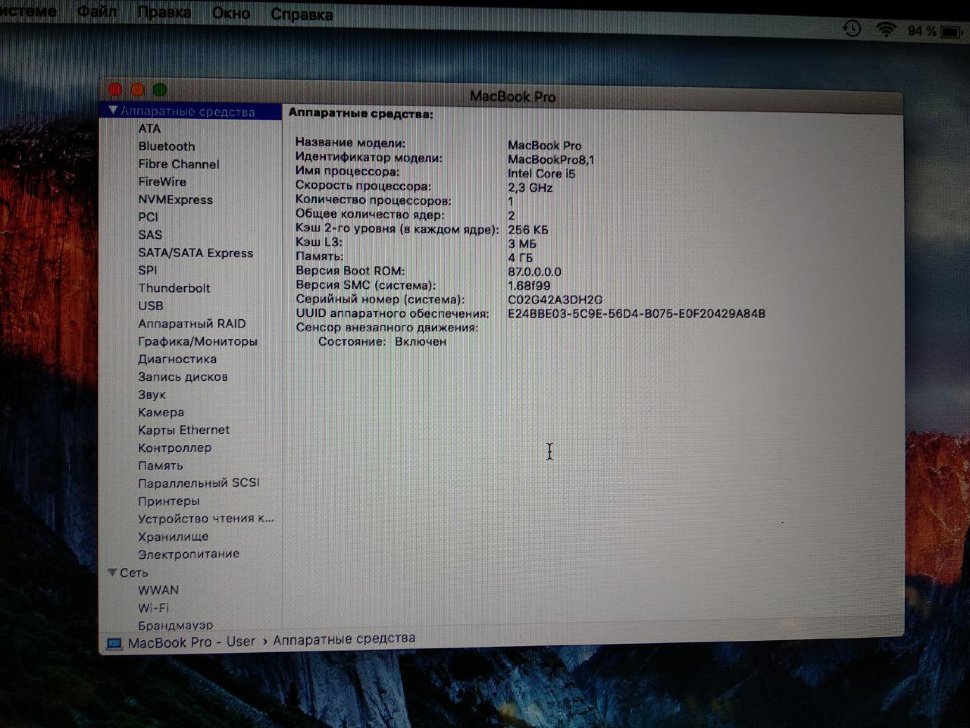The height and width of the screenshot is (728, 970).
Task: Select Контроллер in the sidebar
Action: tap(174, 448)
